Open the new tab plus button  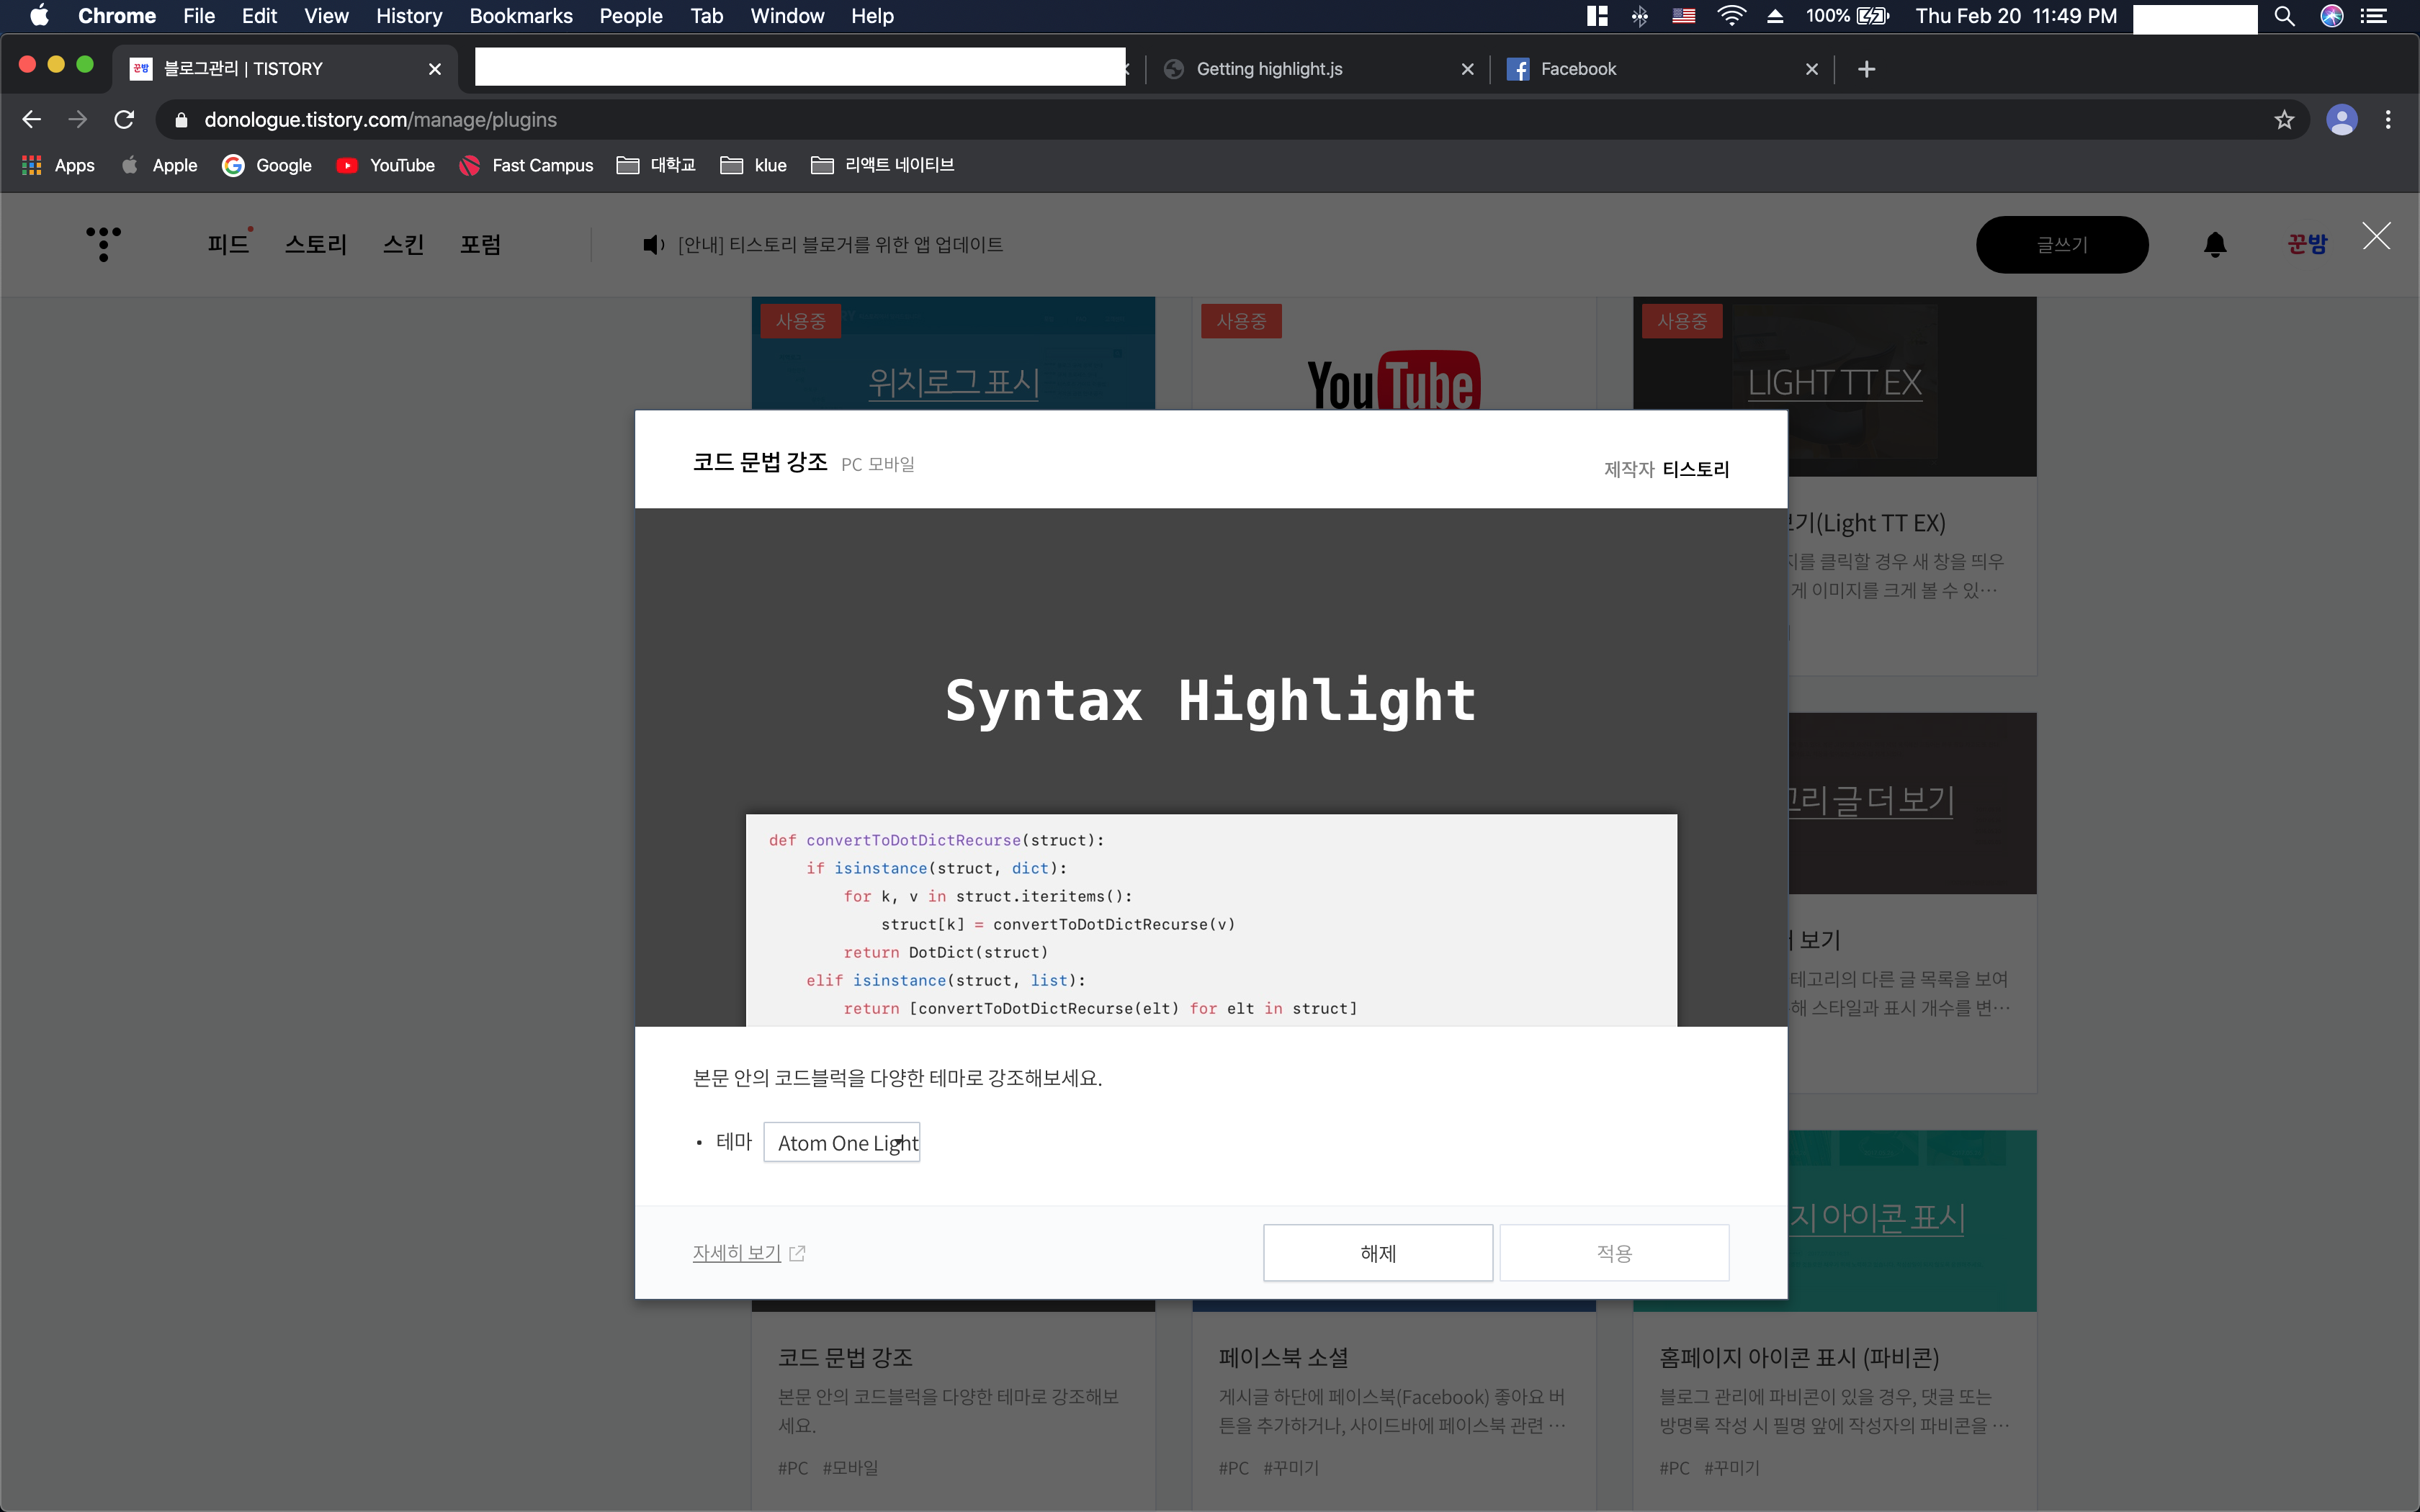[1866, 69]
